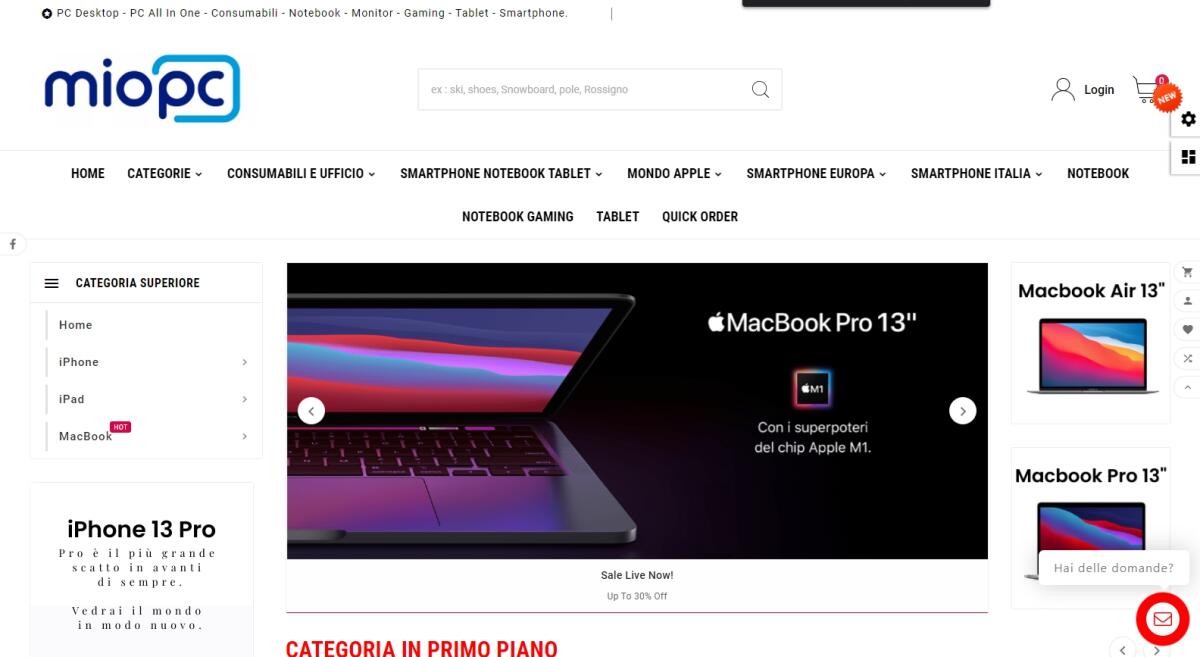Click the wishlist heart sidebar icon

[x=1188, y=329]
